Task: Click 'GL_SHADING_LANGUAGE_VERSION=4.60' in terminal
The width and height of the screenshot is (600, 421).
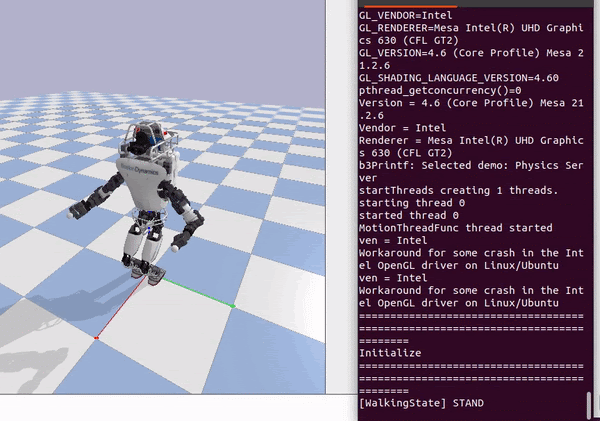Action: (458, 78)
